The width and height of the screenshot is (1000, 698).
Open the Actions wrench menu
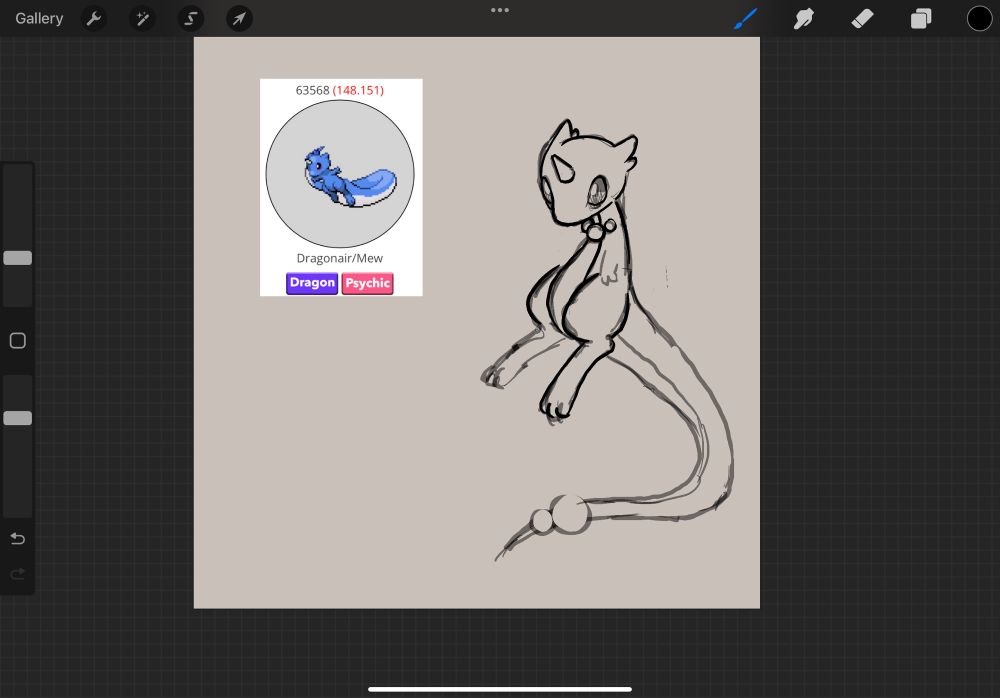pos(94,19)
